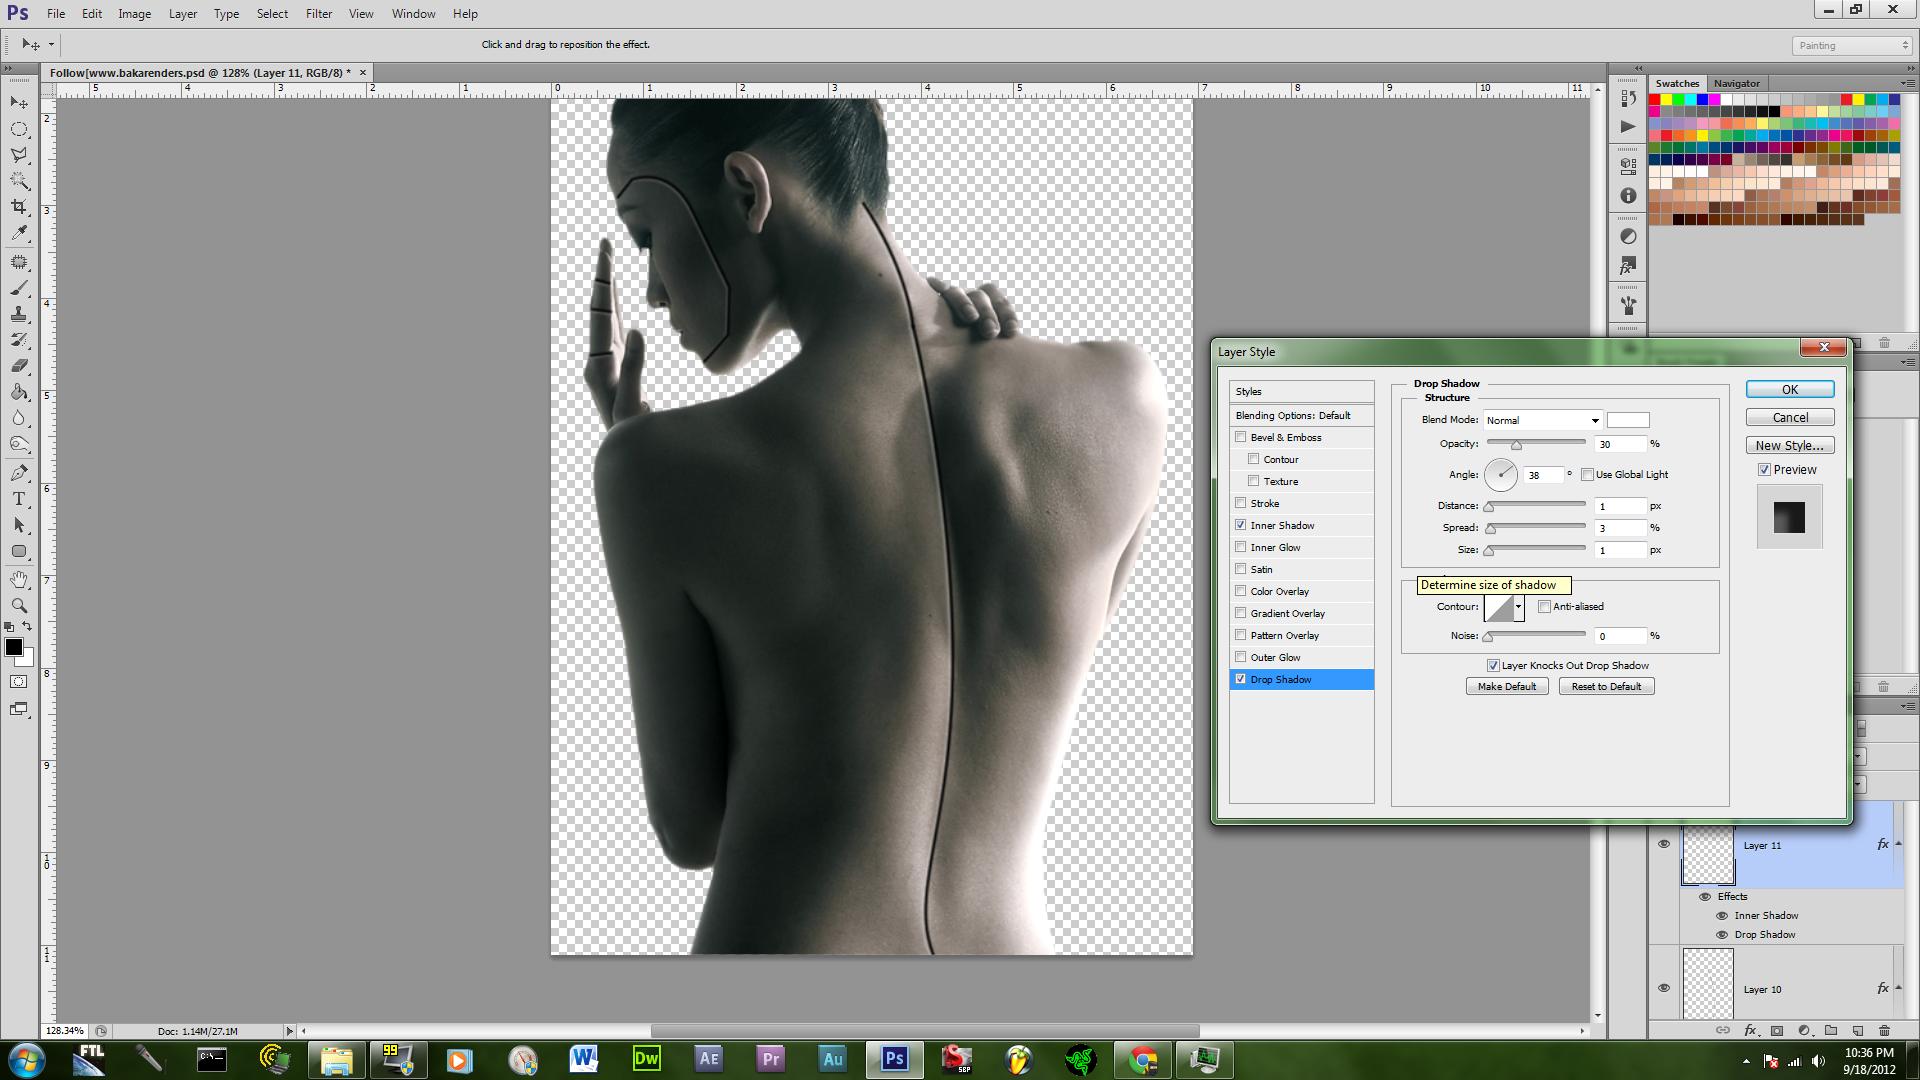Image resolution: width=1920 pixels, height=1080 pixels.
Task: Click delete layer trash icon in Layers panel
Action: [x=1884, y=1030]
